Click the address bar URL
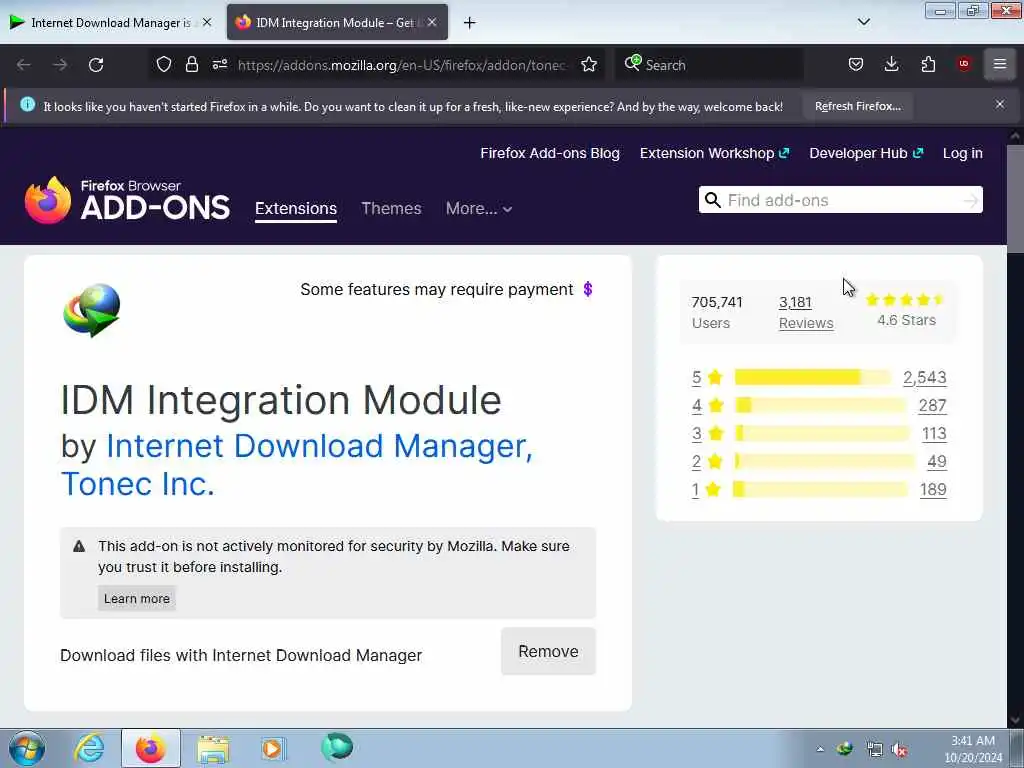1024x768 pixels. [x=401, y=65]
